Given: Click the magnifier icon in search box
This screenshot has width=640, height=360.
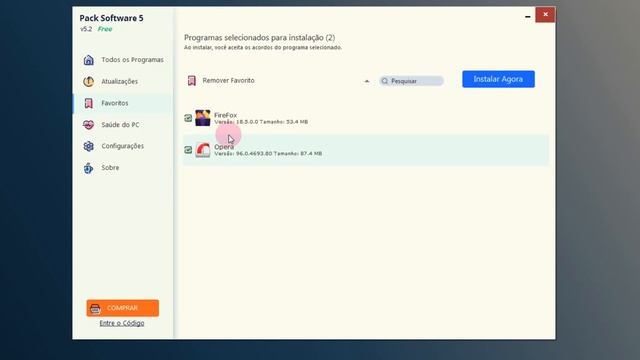Looking at the screenshot, I should [x=384, y=81].
